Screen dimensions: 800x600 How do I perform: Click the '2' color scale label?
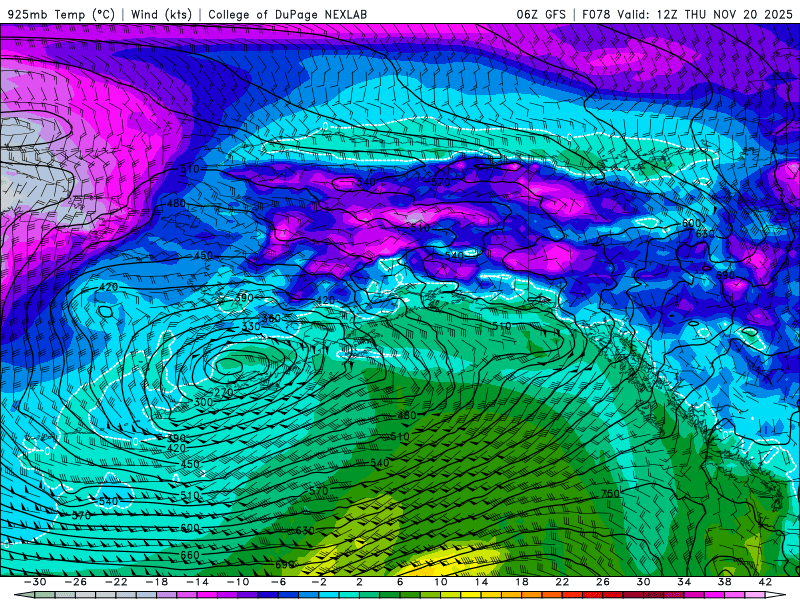tap(359, 582)
